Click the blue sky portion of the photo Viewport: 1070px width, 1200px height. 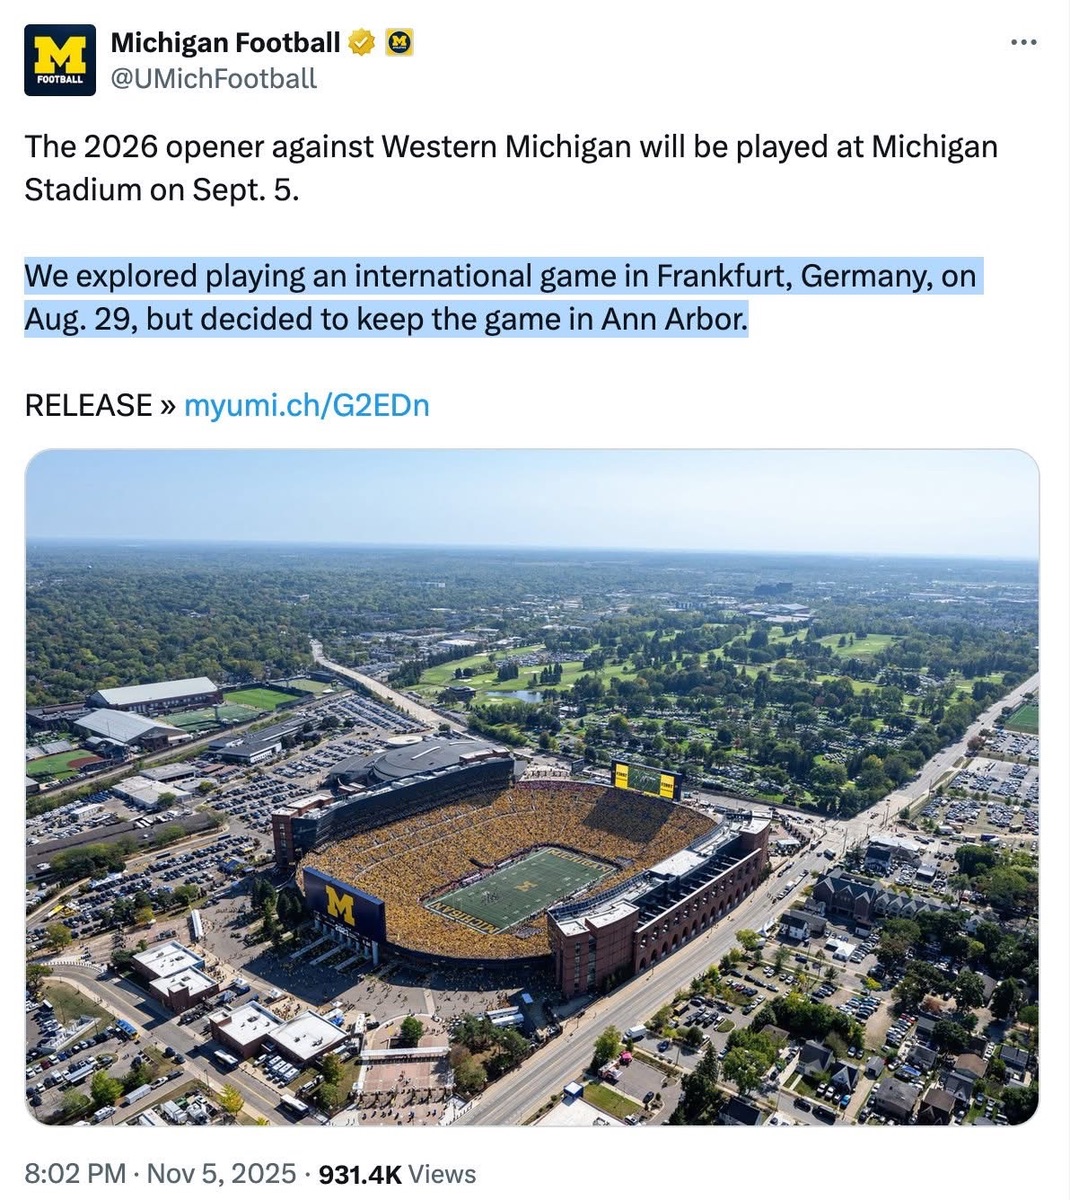531,495
